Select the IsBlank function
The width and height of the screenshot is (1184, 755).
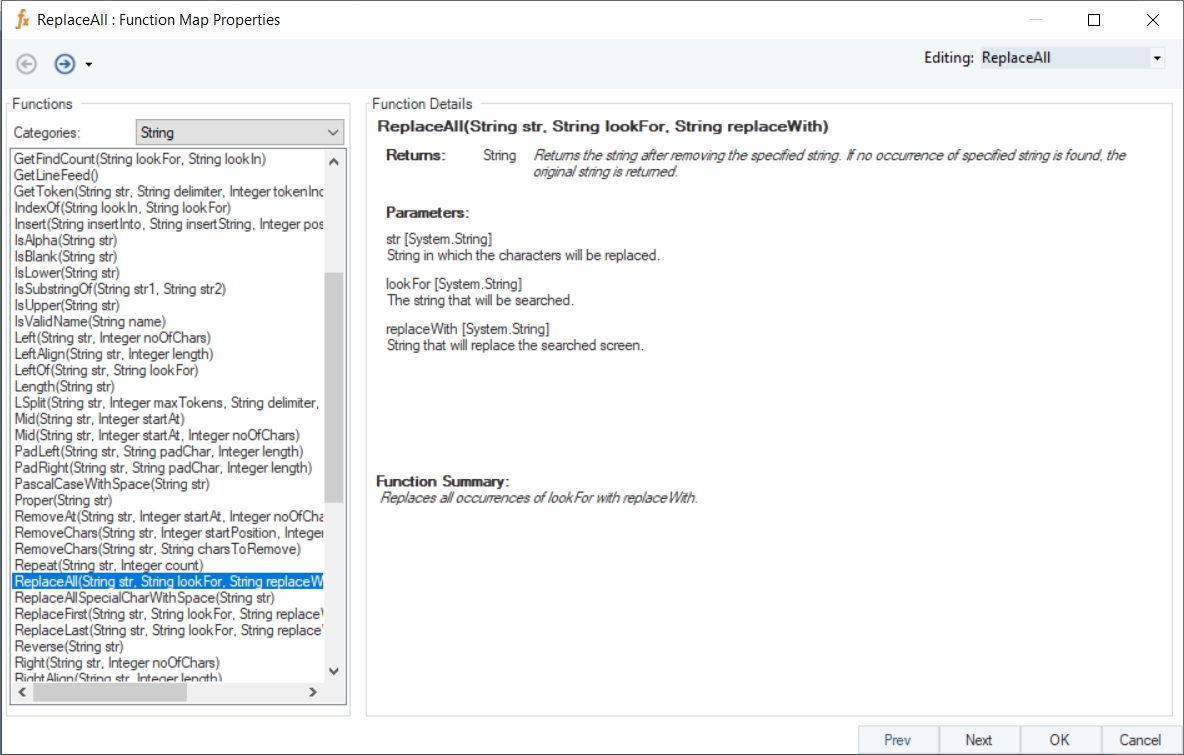point(66,256)
